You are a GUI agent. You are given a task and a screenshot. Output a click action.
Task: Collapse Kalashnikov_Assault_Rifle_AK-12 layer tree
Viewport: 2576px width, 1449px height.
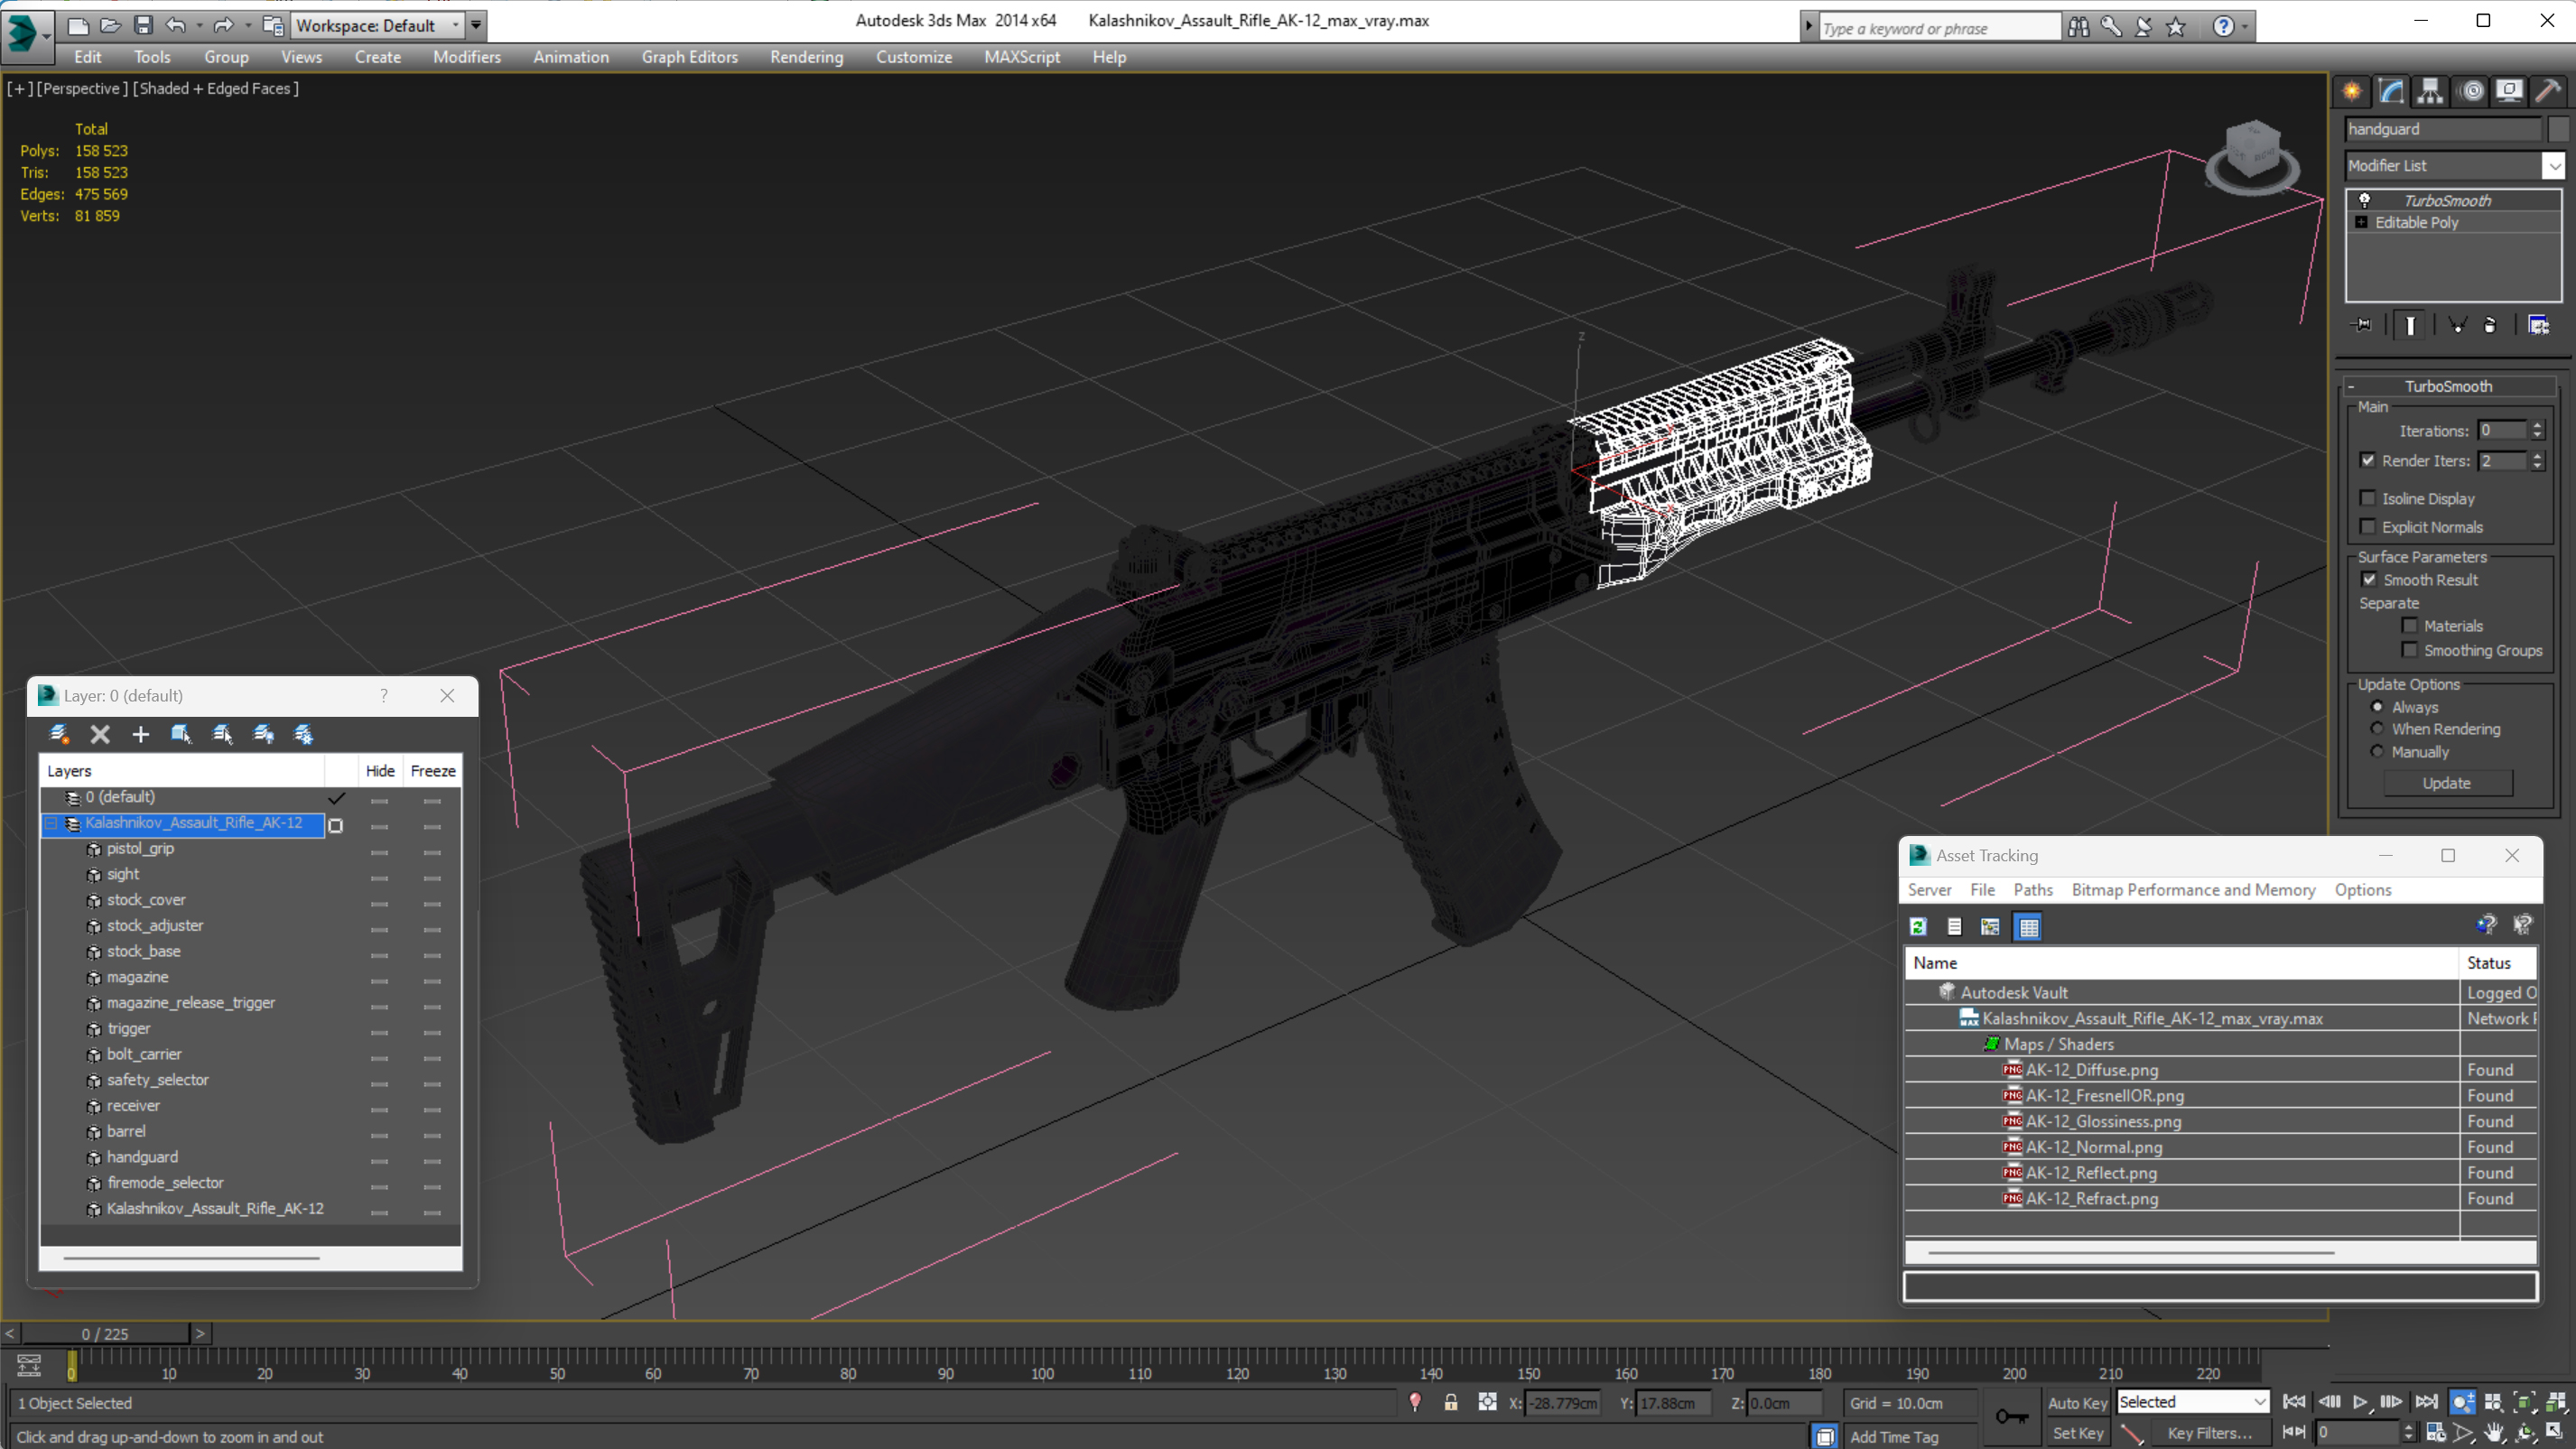pos(51,823)
